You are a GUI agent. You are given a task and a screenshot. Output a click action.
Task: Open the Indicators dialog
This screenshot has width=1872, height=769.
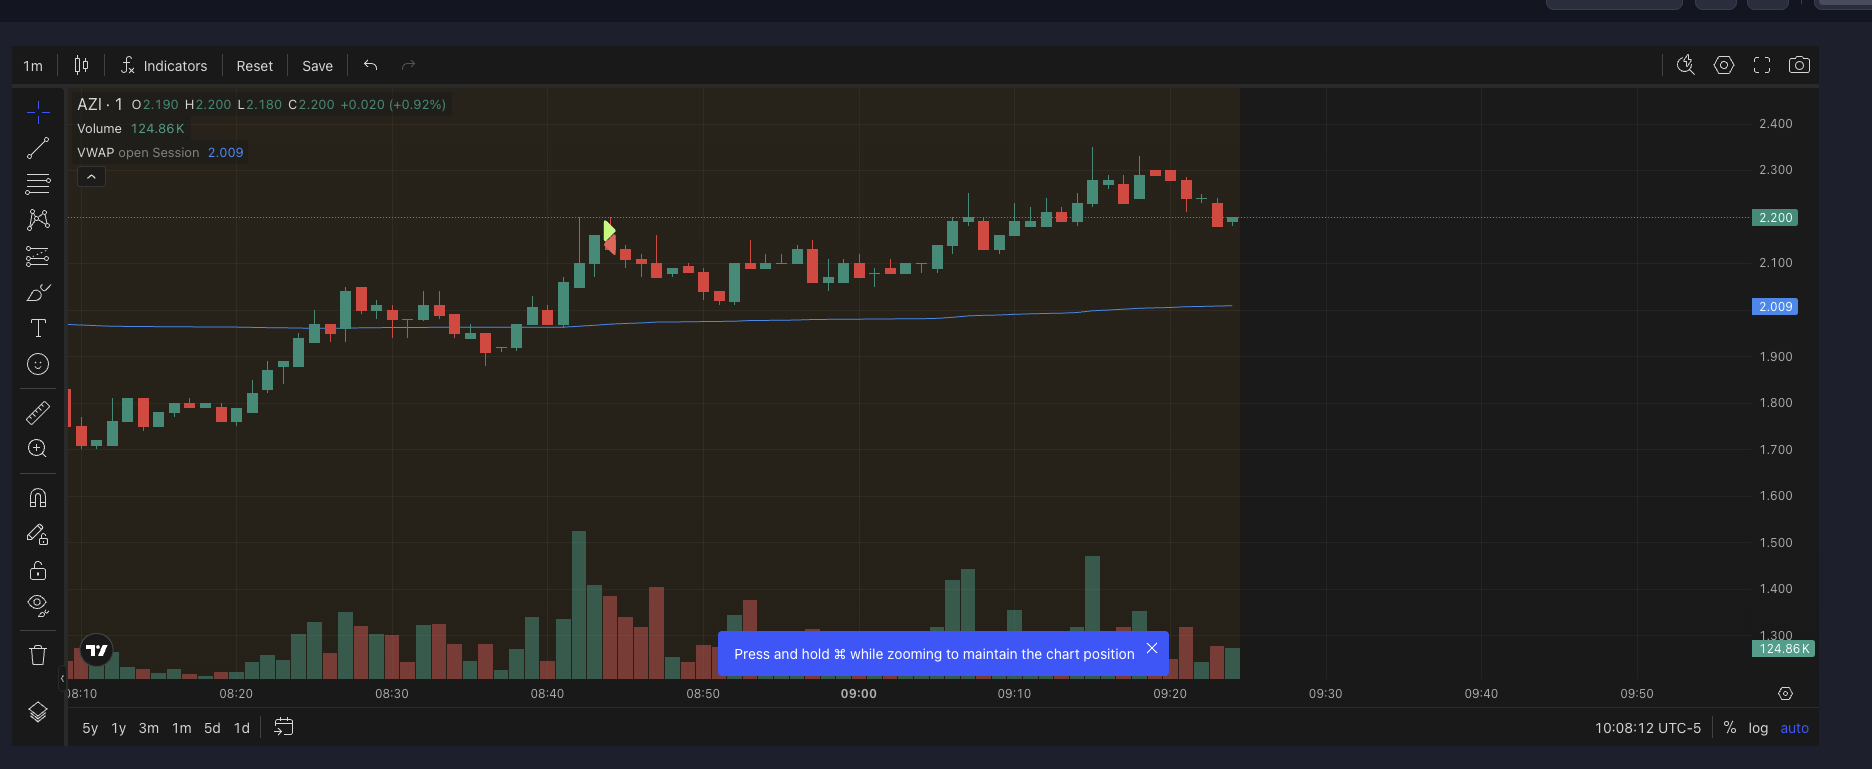pos(164,66)
